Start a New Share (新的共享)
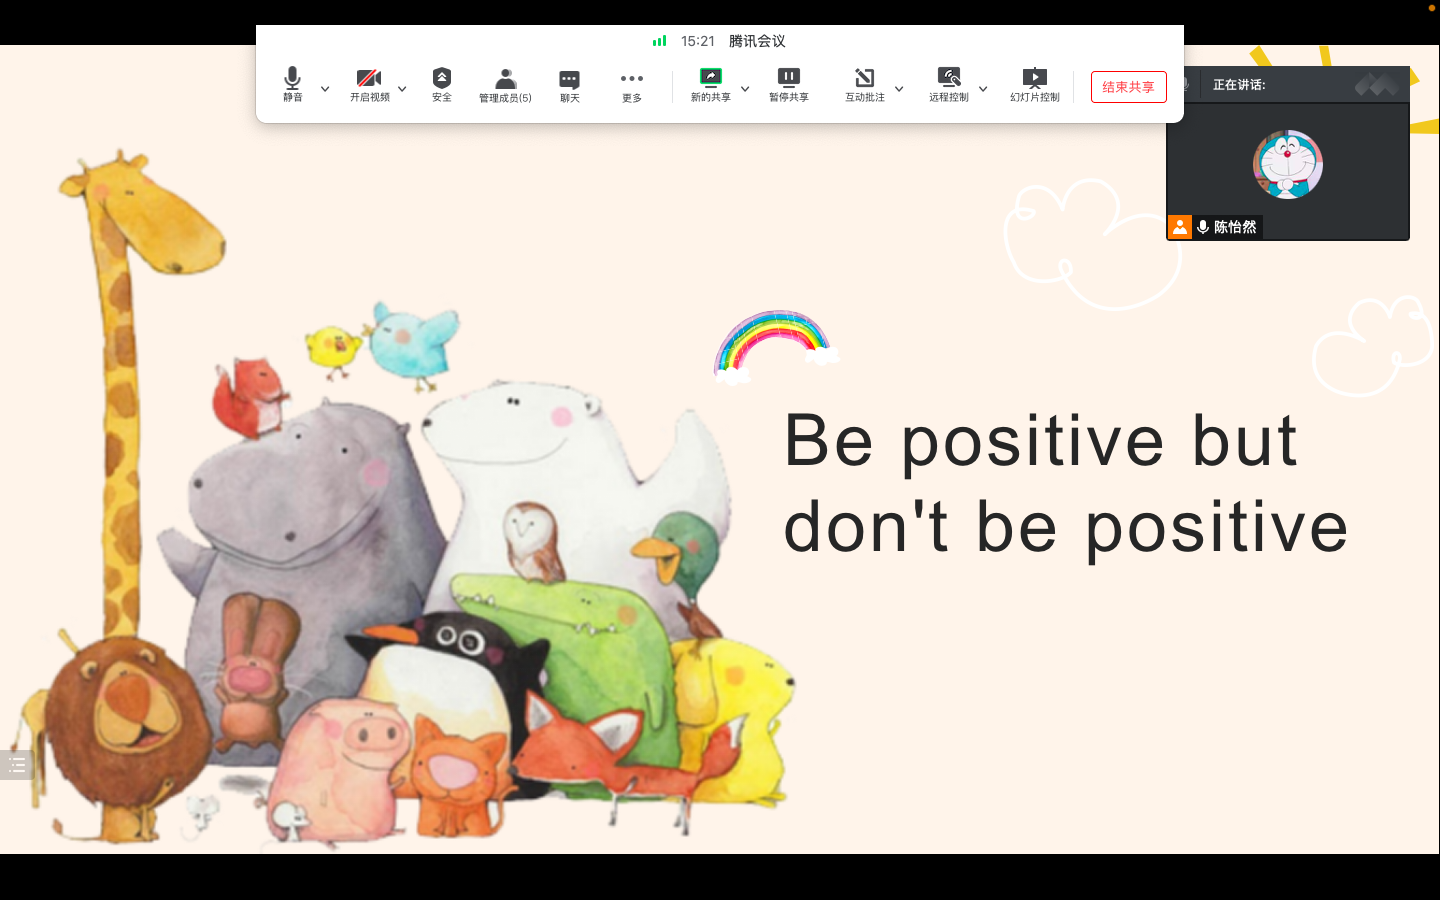This screenshot has height=900, width=1440. click(710, 84)
